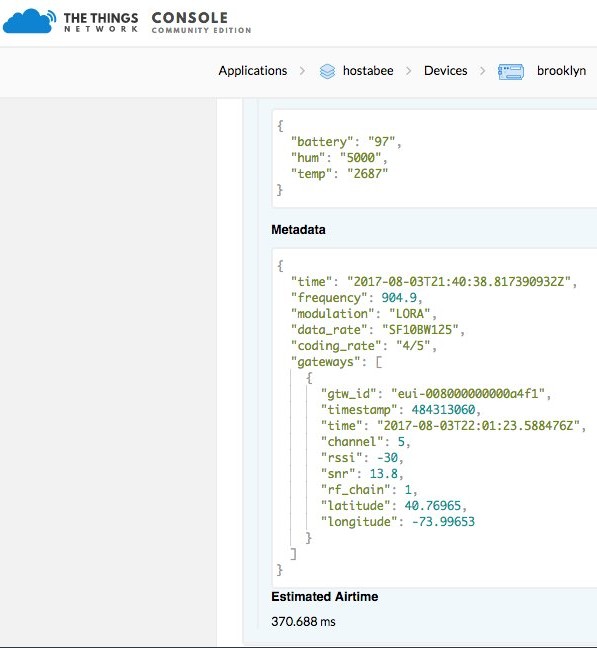This screenshot has height=648, width=597.
Task: Open hostabee application breadcrumb
Action: click(x=368, y=71)
